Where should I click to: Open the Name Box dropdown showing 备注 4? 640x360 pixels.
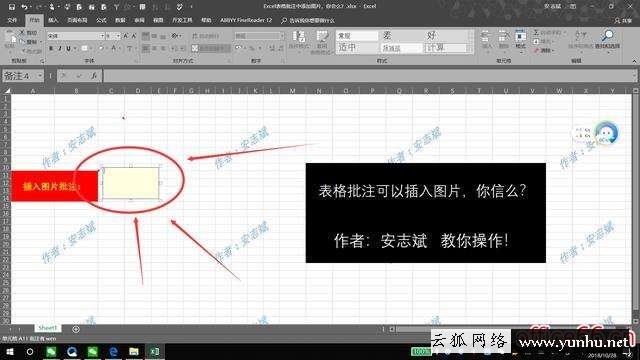pyautogui.click(x=40, y=76)
